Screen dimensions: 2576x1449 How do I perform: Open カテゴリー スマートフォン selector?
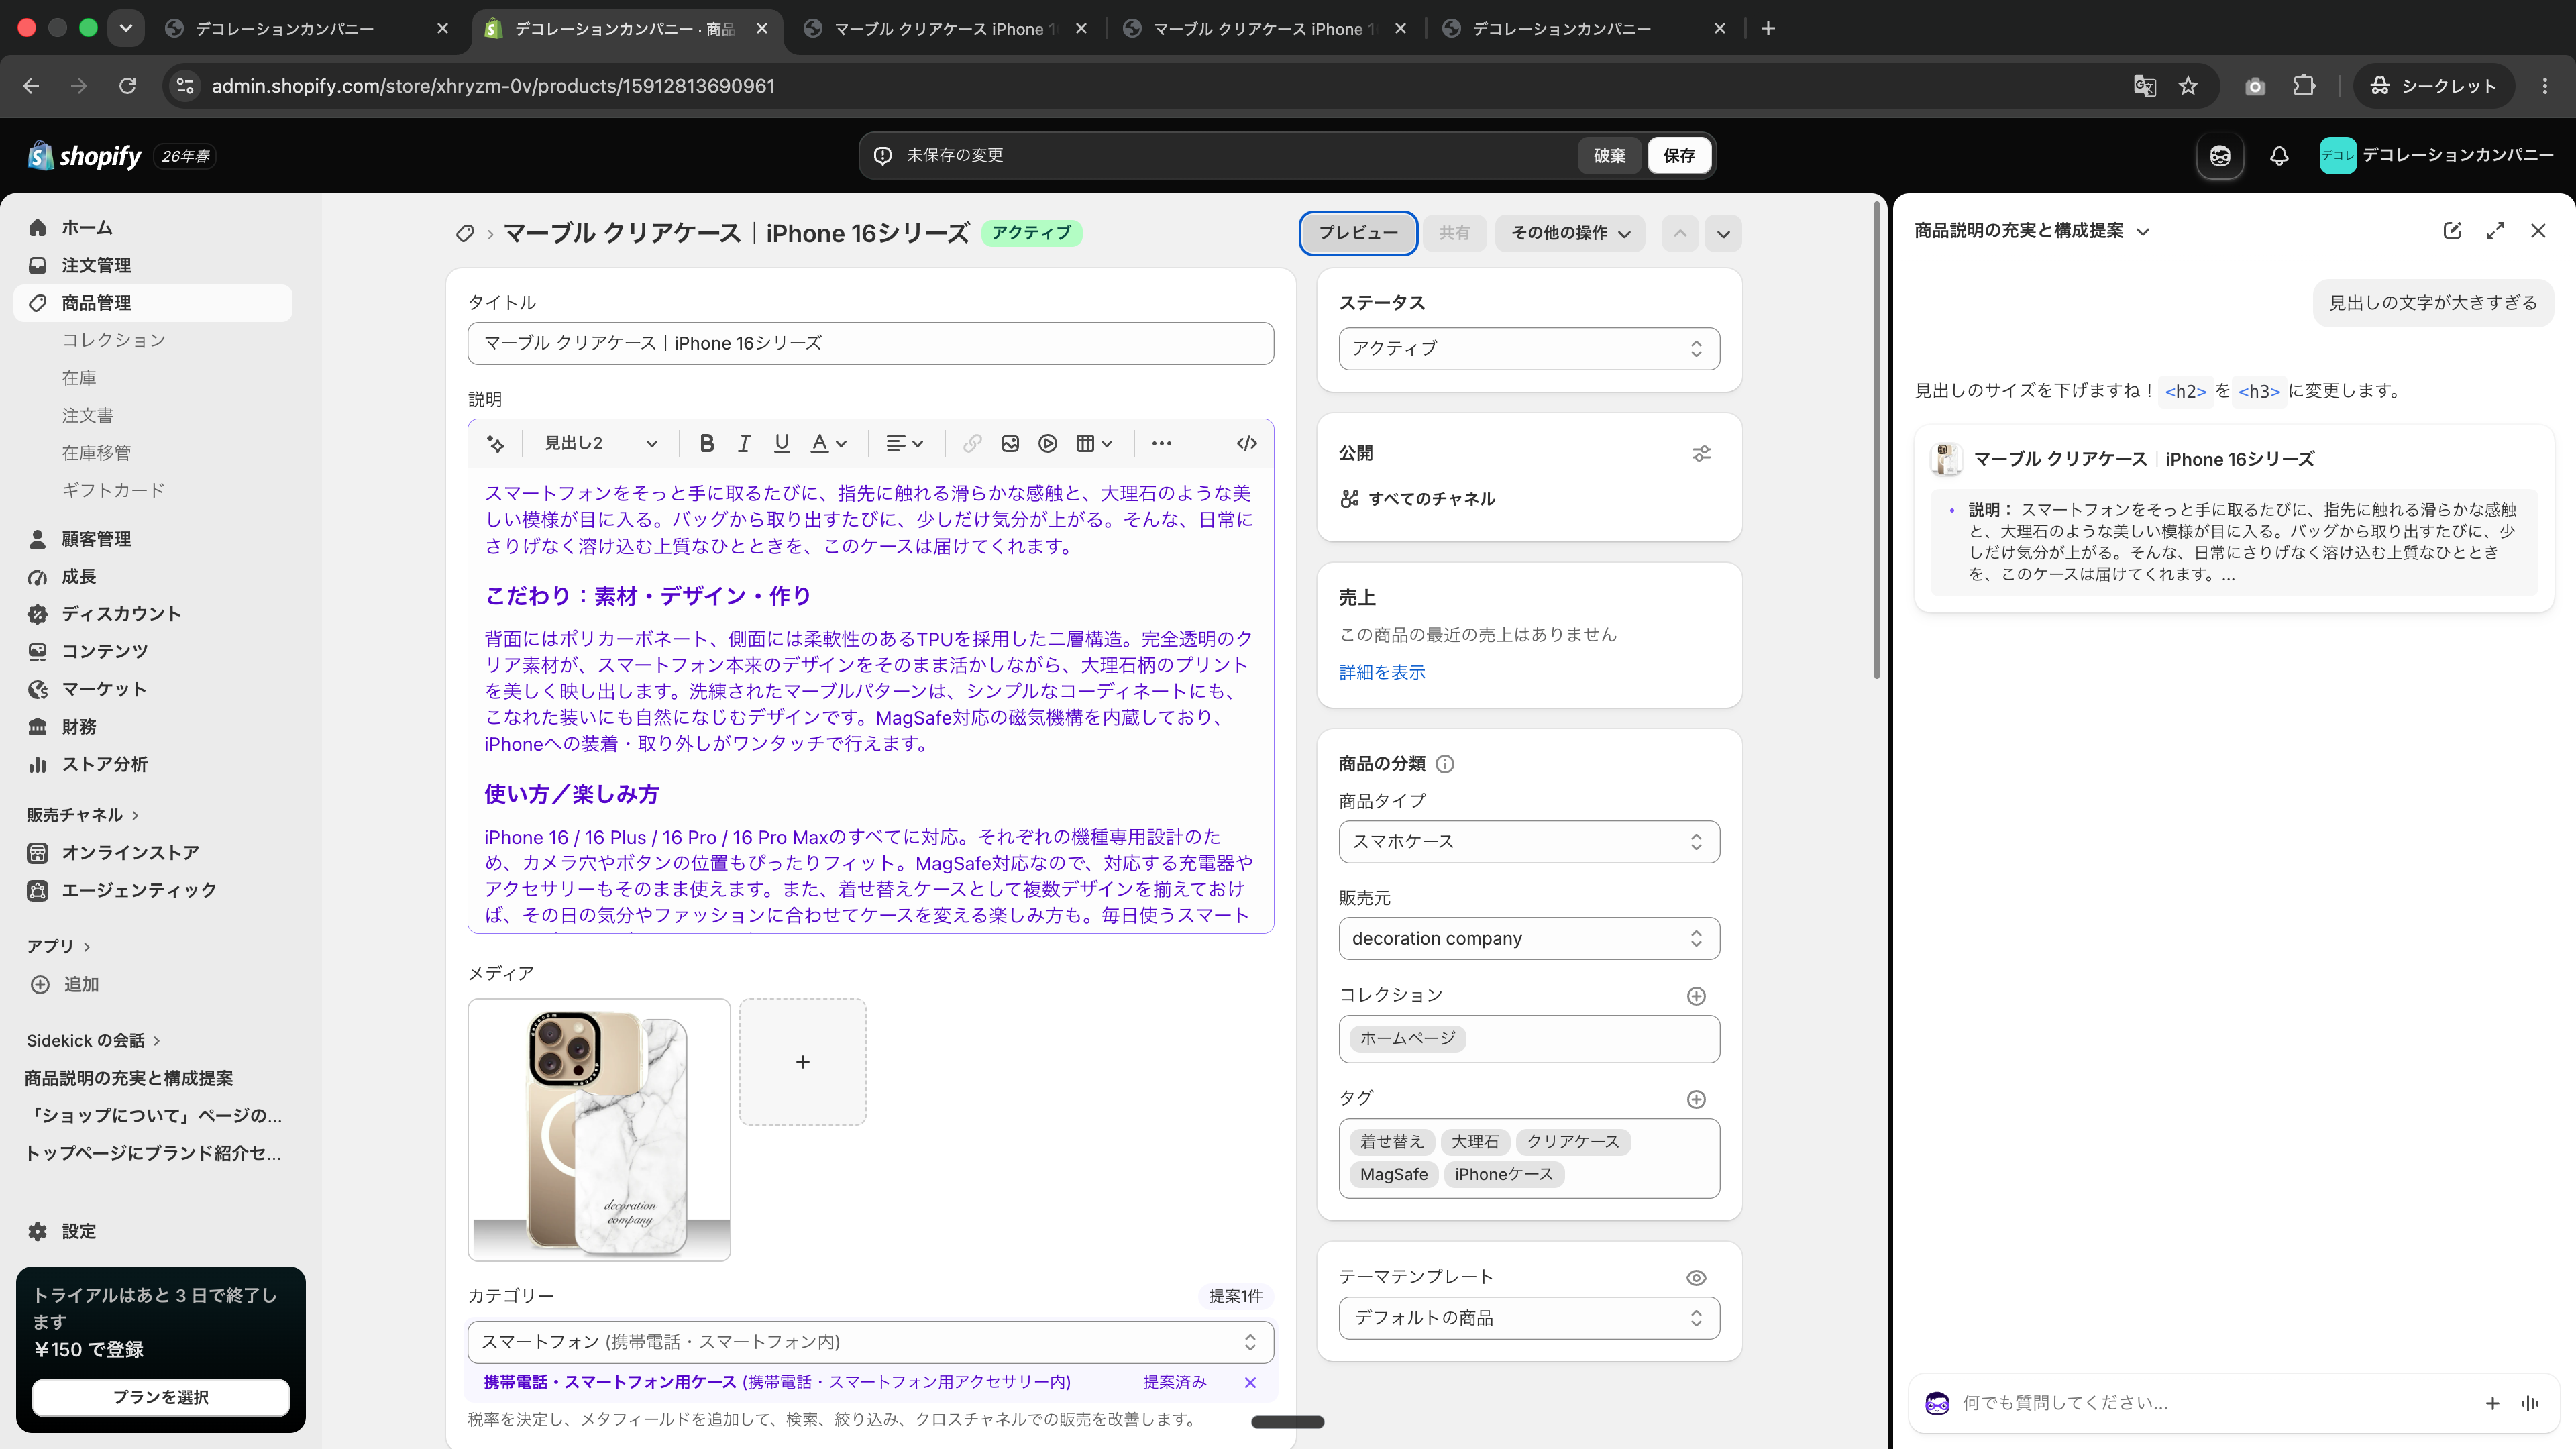click(870, 1342)
